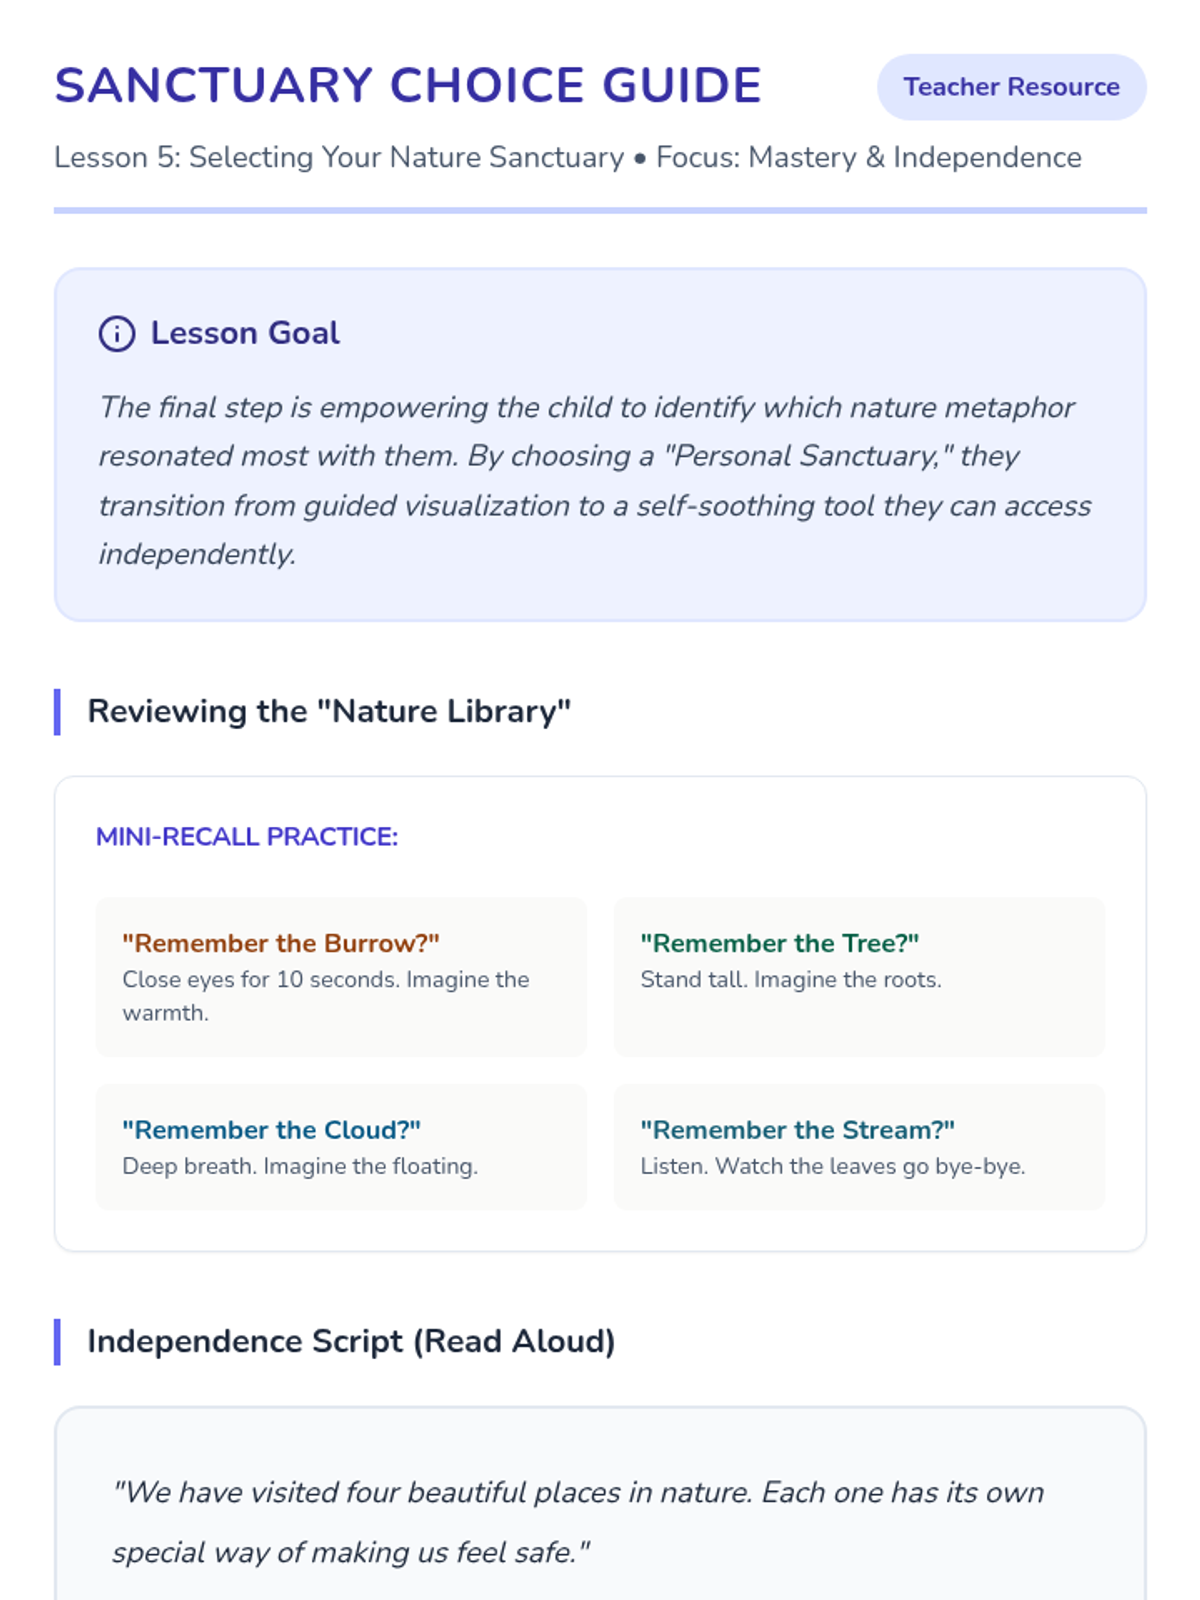Click the Teacher Resource badge
The image size is (1200, 1600).
(1011, 87)
